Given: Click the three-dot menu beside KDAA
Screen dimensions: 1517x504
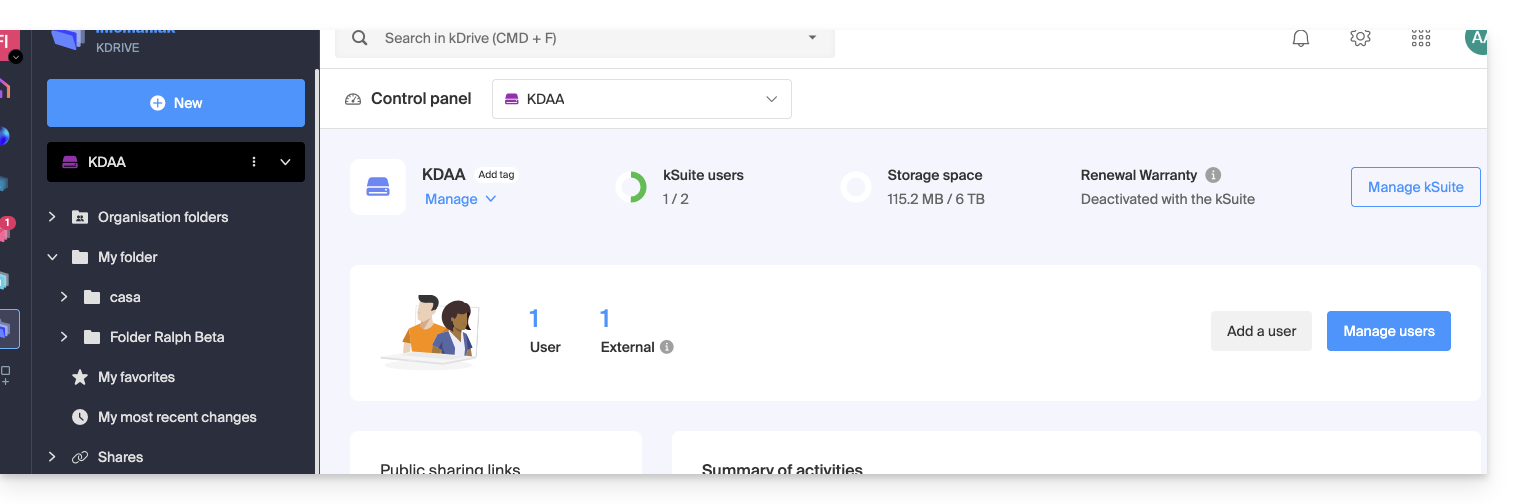Looking at the screenshot, I should click(254, 162).
